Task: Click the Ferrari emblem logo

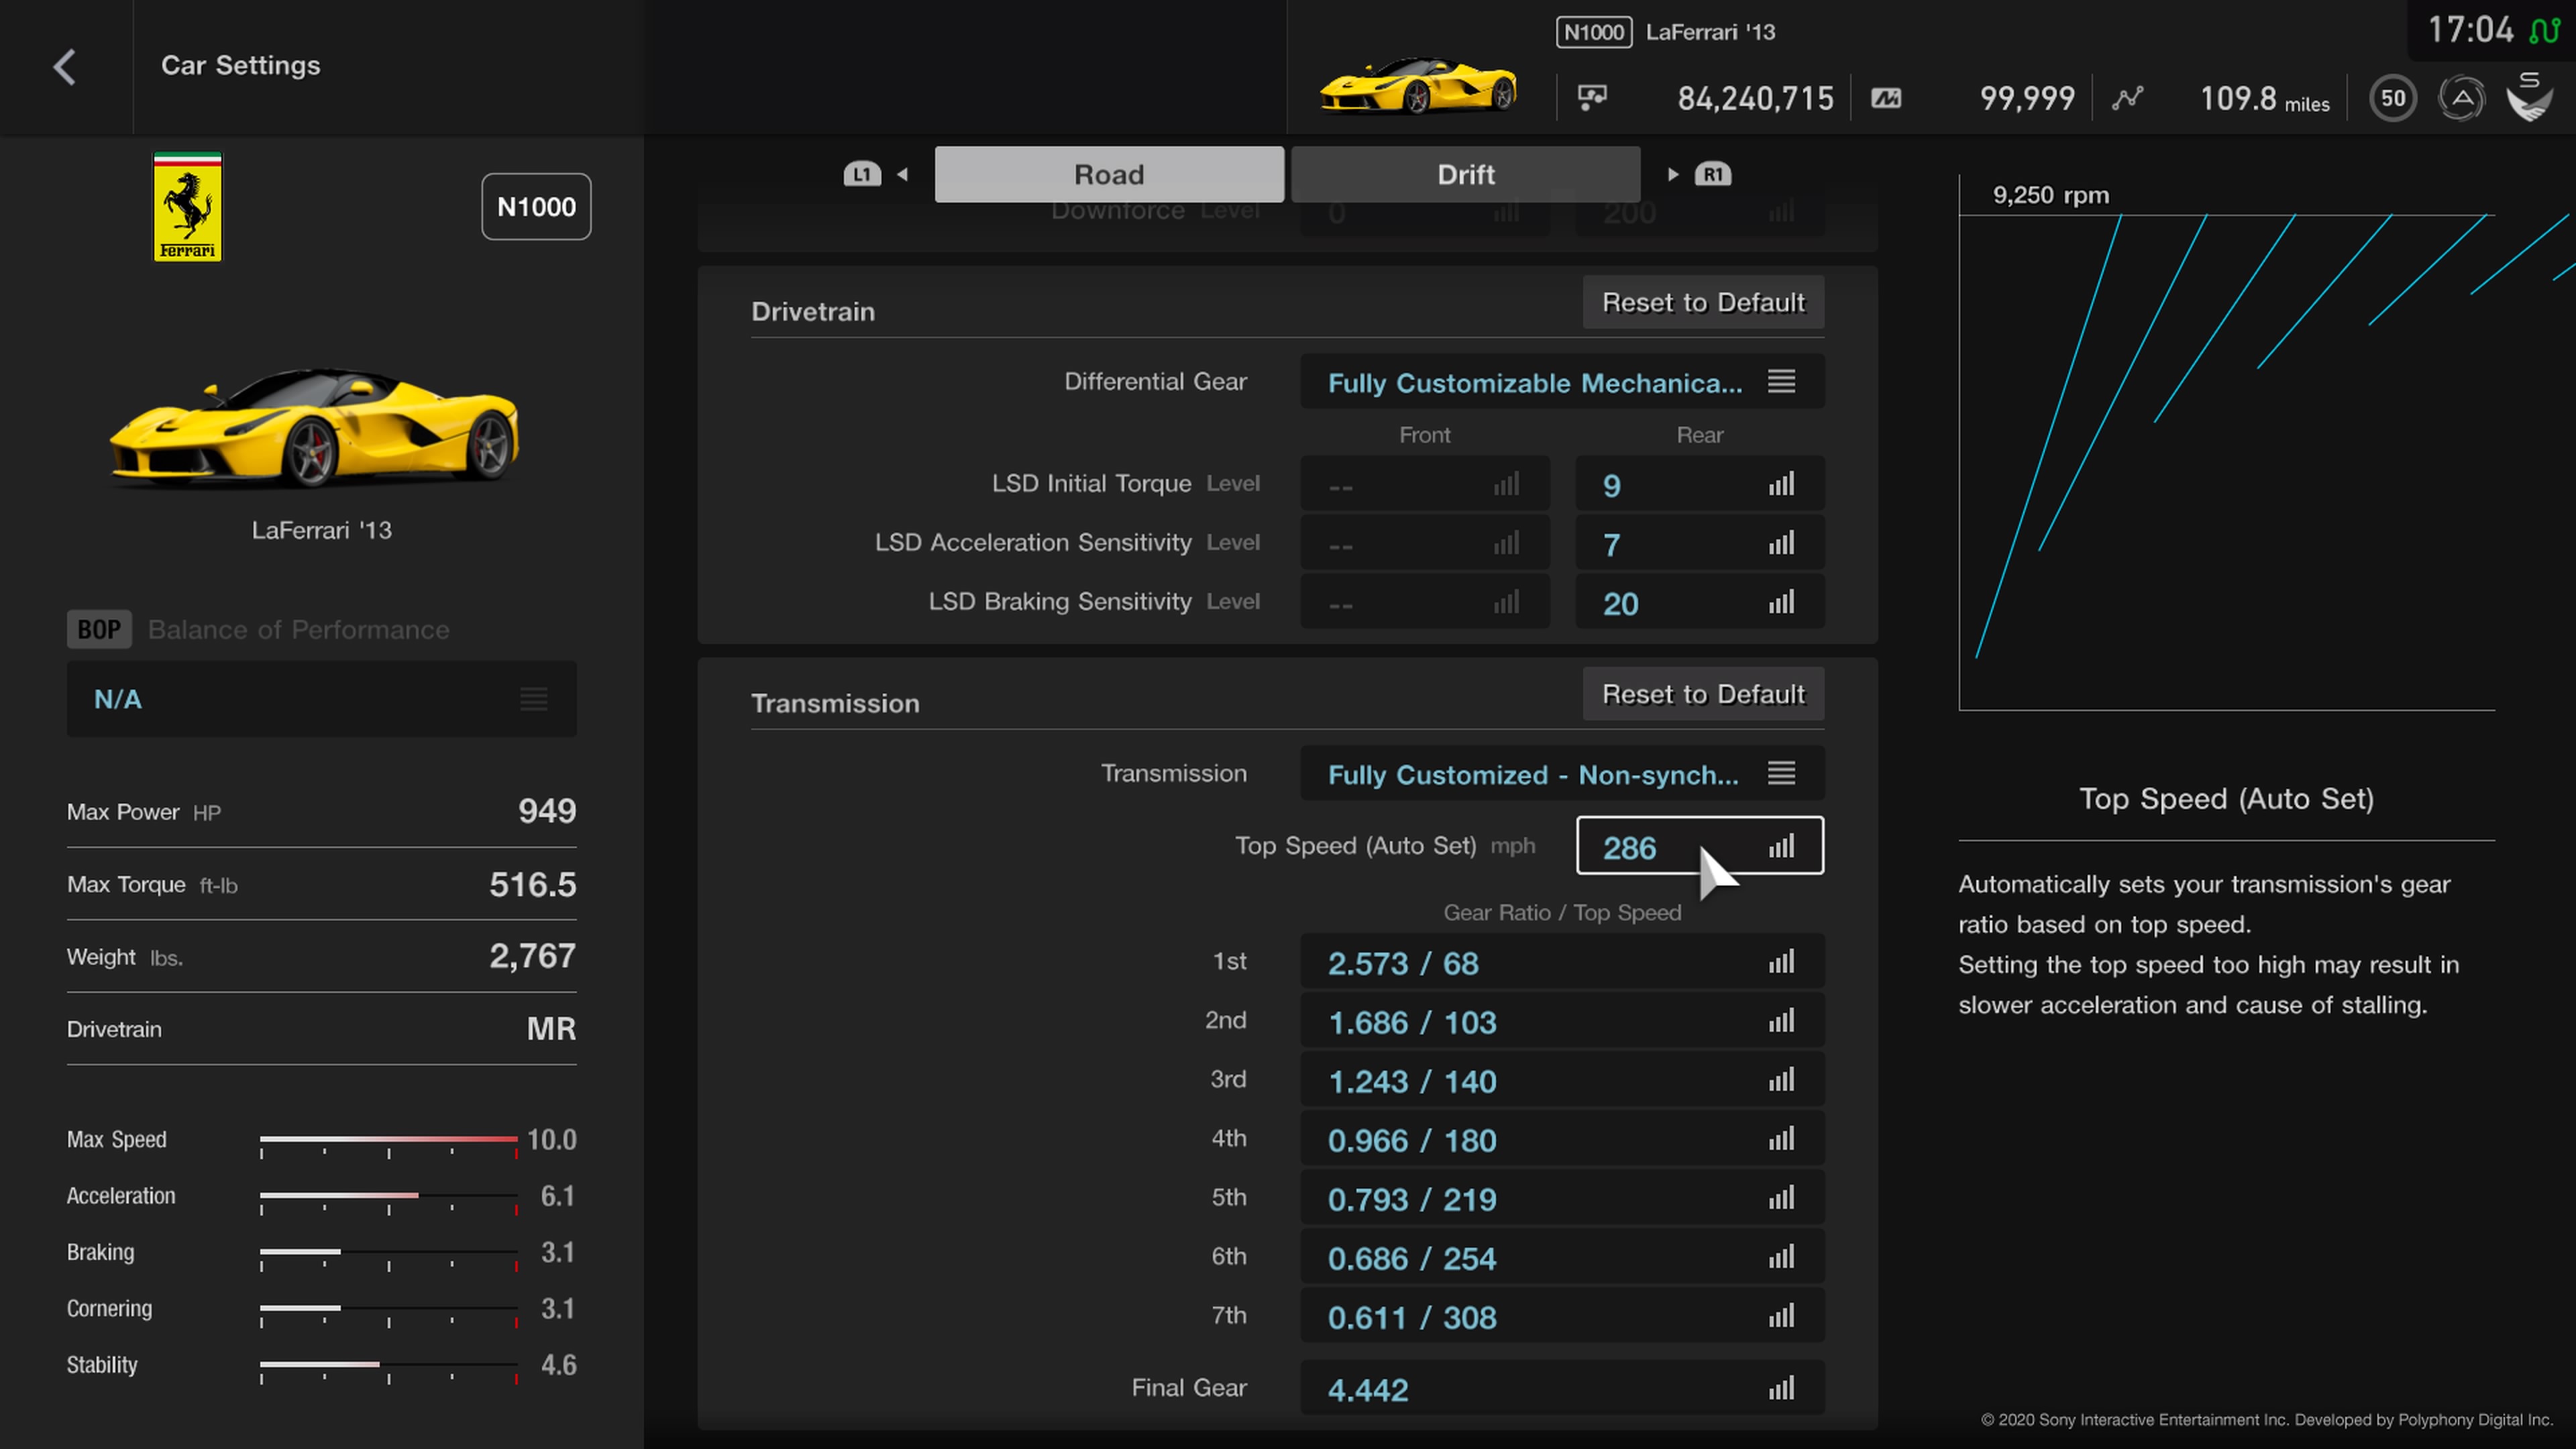Action: 187,207
